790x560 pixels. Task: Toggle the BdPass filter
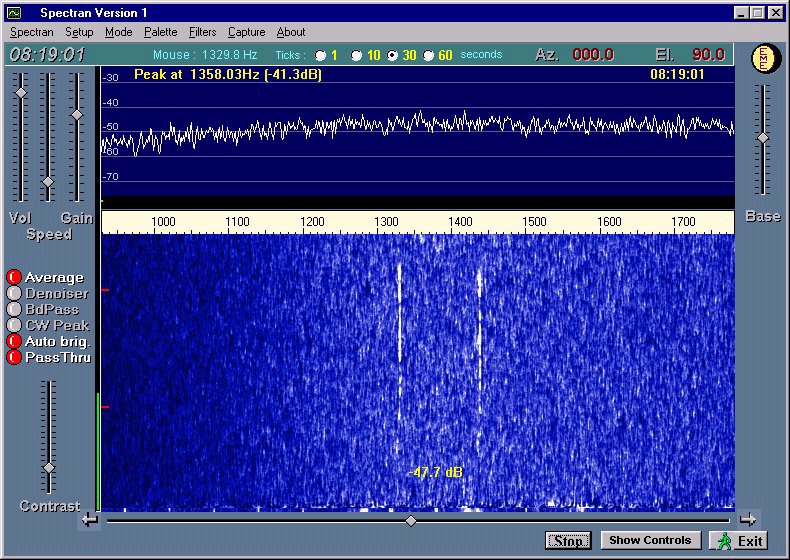[14, 310]
